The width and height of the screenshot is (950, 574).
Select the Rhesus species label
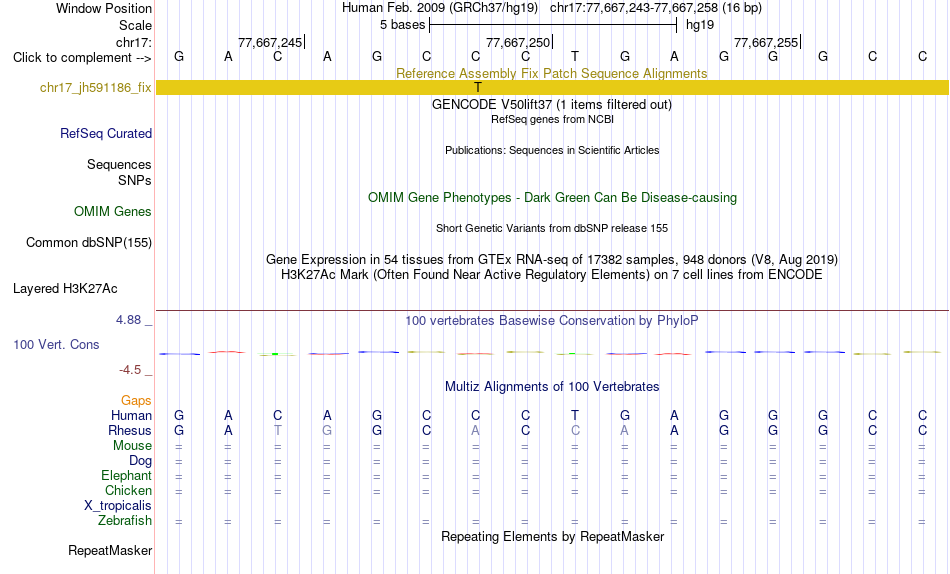pyautogui.click(x=130, y=430)
